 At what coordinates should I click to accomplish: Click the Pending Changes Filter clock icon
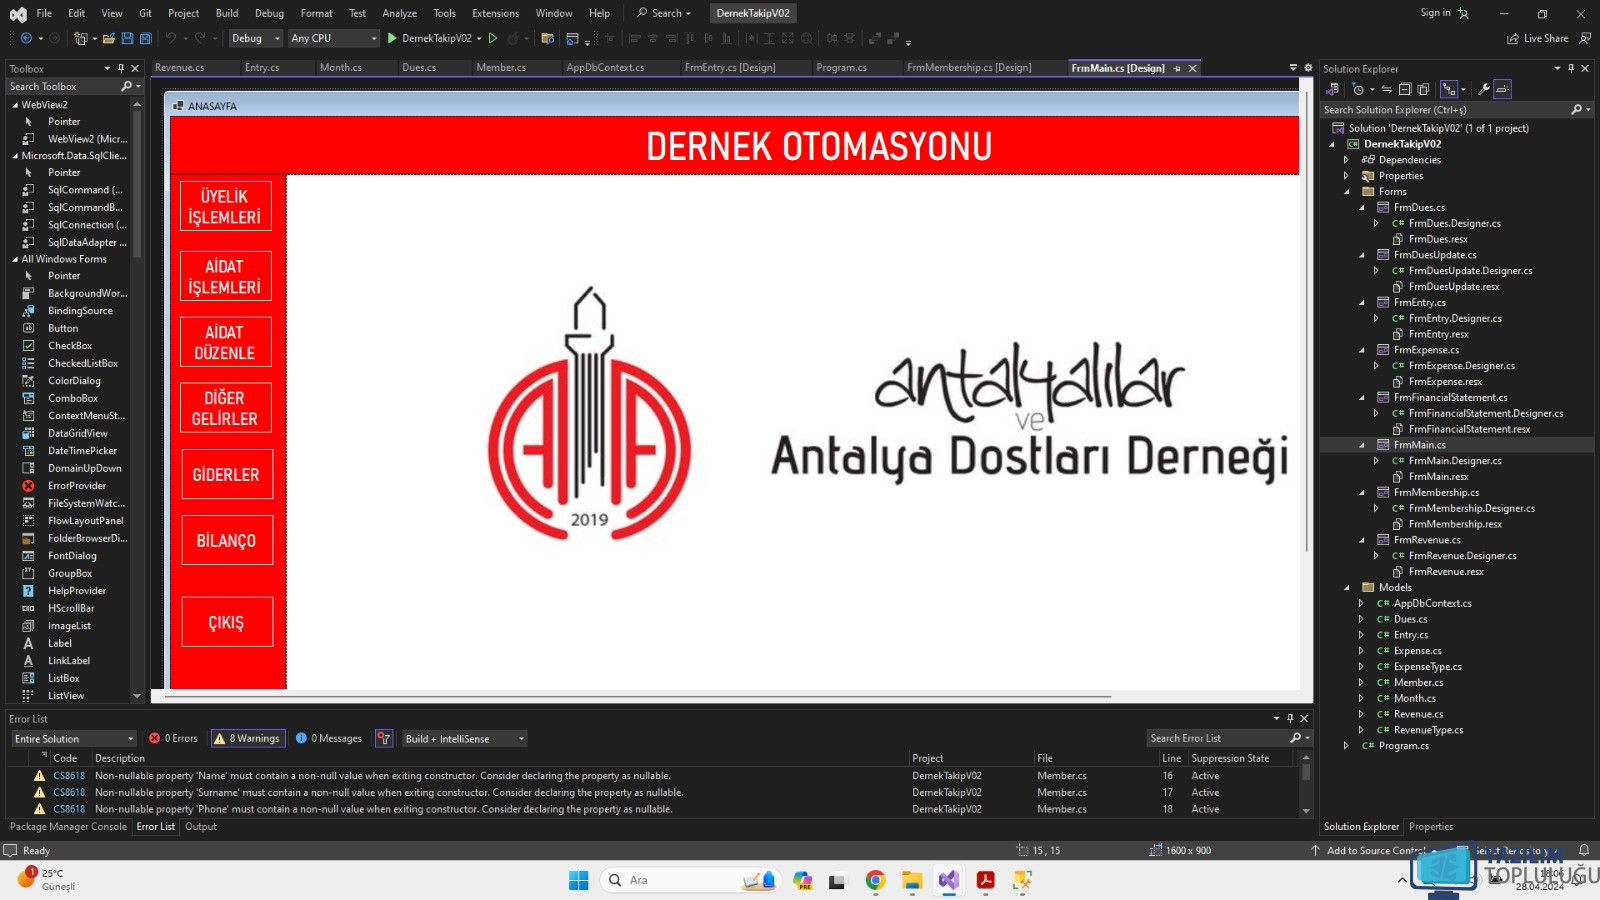tap(1358, 89)
